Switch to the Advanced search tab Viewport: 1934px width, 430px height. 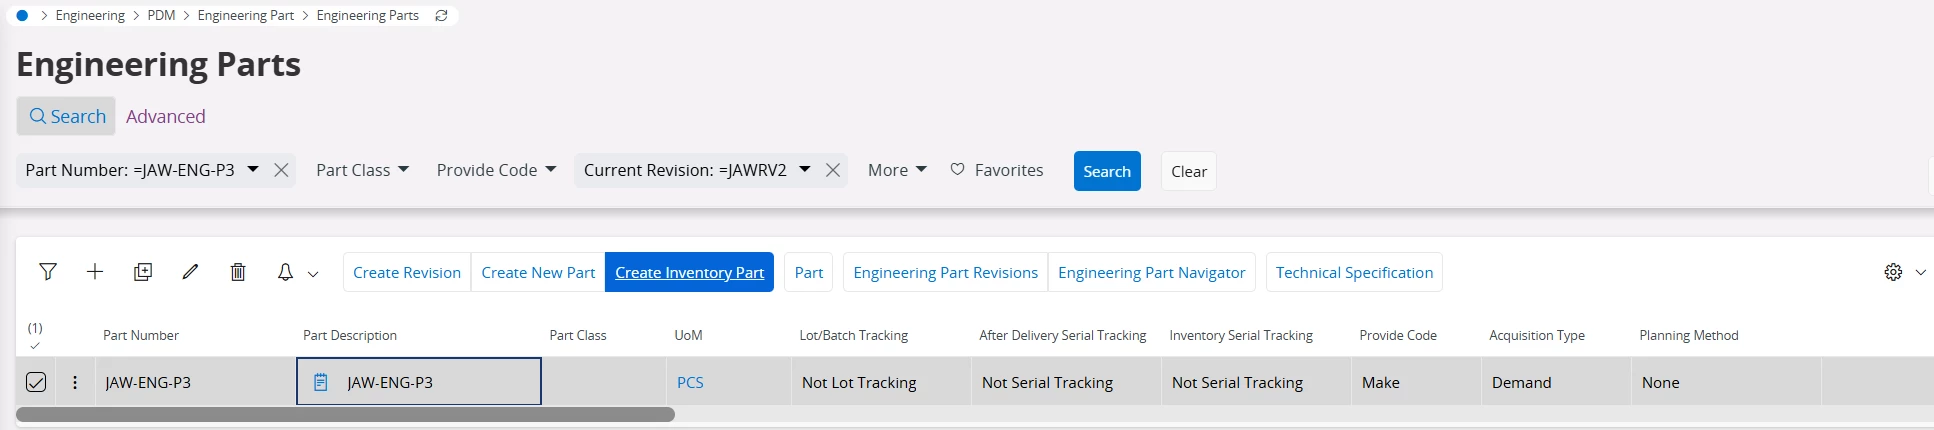coord(165,116)
